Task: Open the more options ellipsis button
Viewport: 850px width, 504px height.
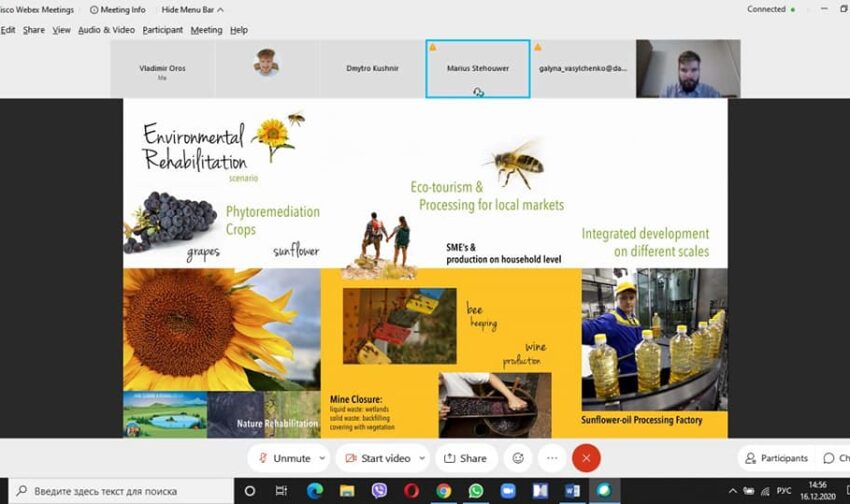Action: (x=552, y=458)
